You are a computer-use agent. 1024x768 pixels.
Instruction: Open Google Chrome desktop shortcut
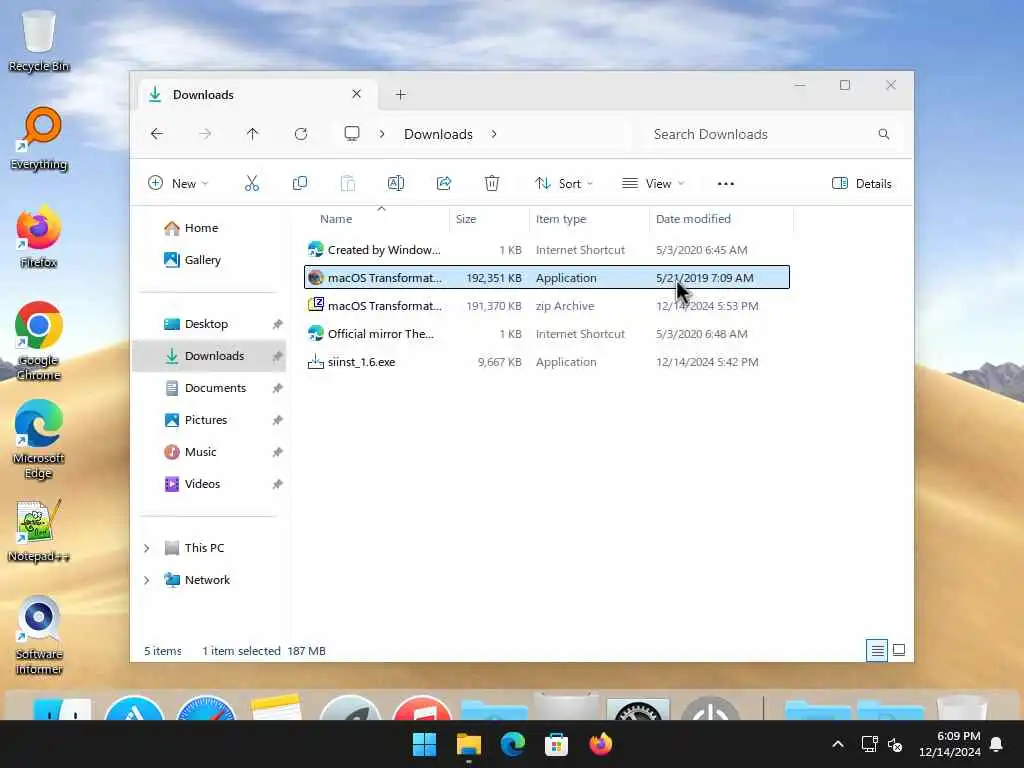pos(39,341)
